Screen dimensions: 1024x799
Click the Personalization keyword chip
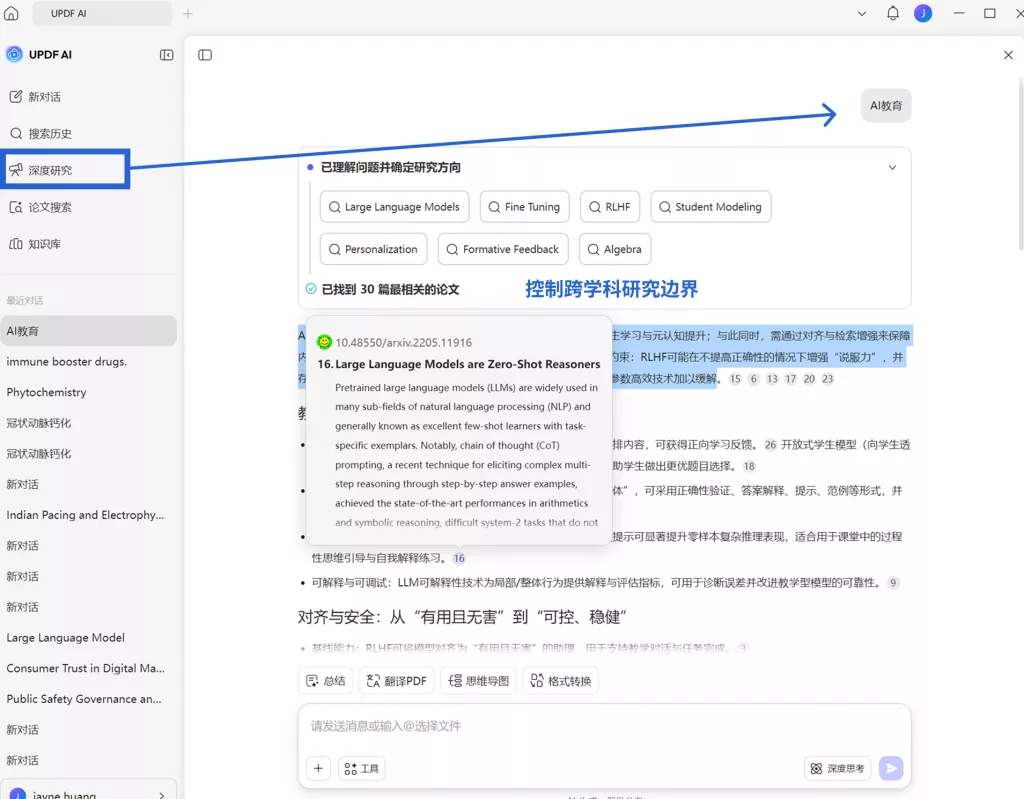pos(374,249)
